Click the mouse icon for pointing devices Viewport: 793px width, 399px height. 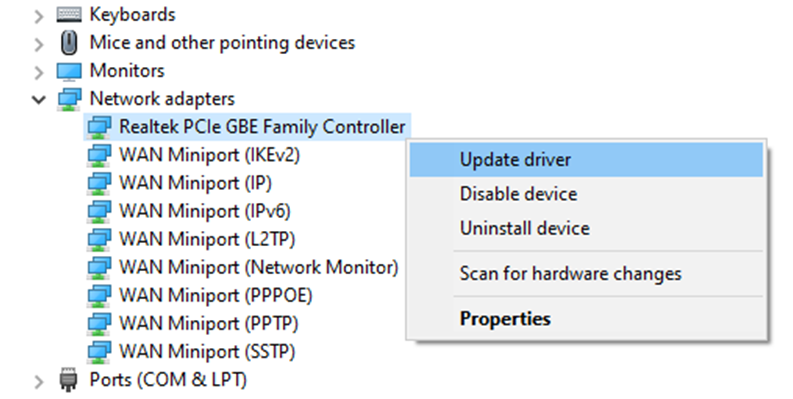click(x=69, y=42)
